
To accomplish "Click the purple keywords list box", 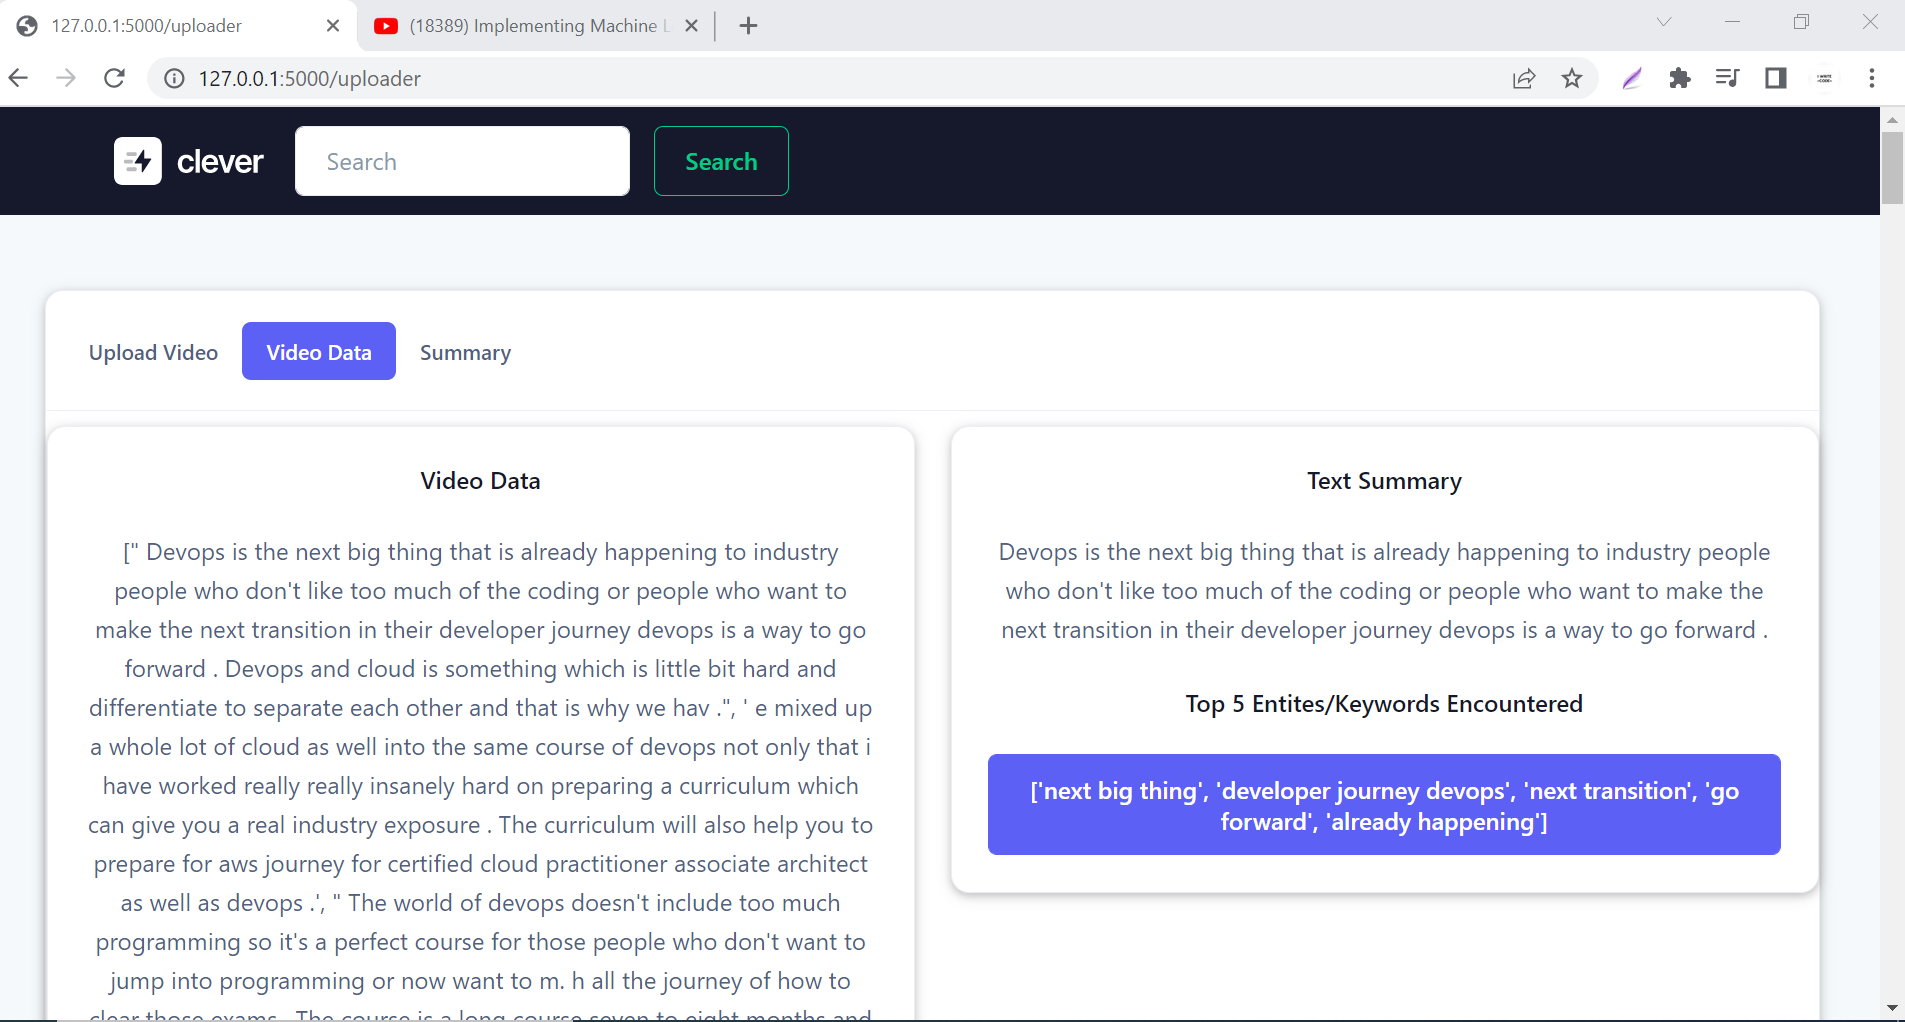I will pyautogui.click(x=1384, y=805).
